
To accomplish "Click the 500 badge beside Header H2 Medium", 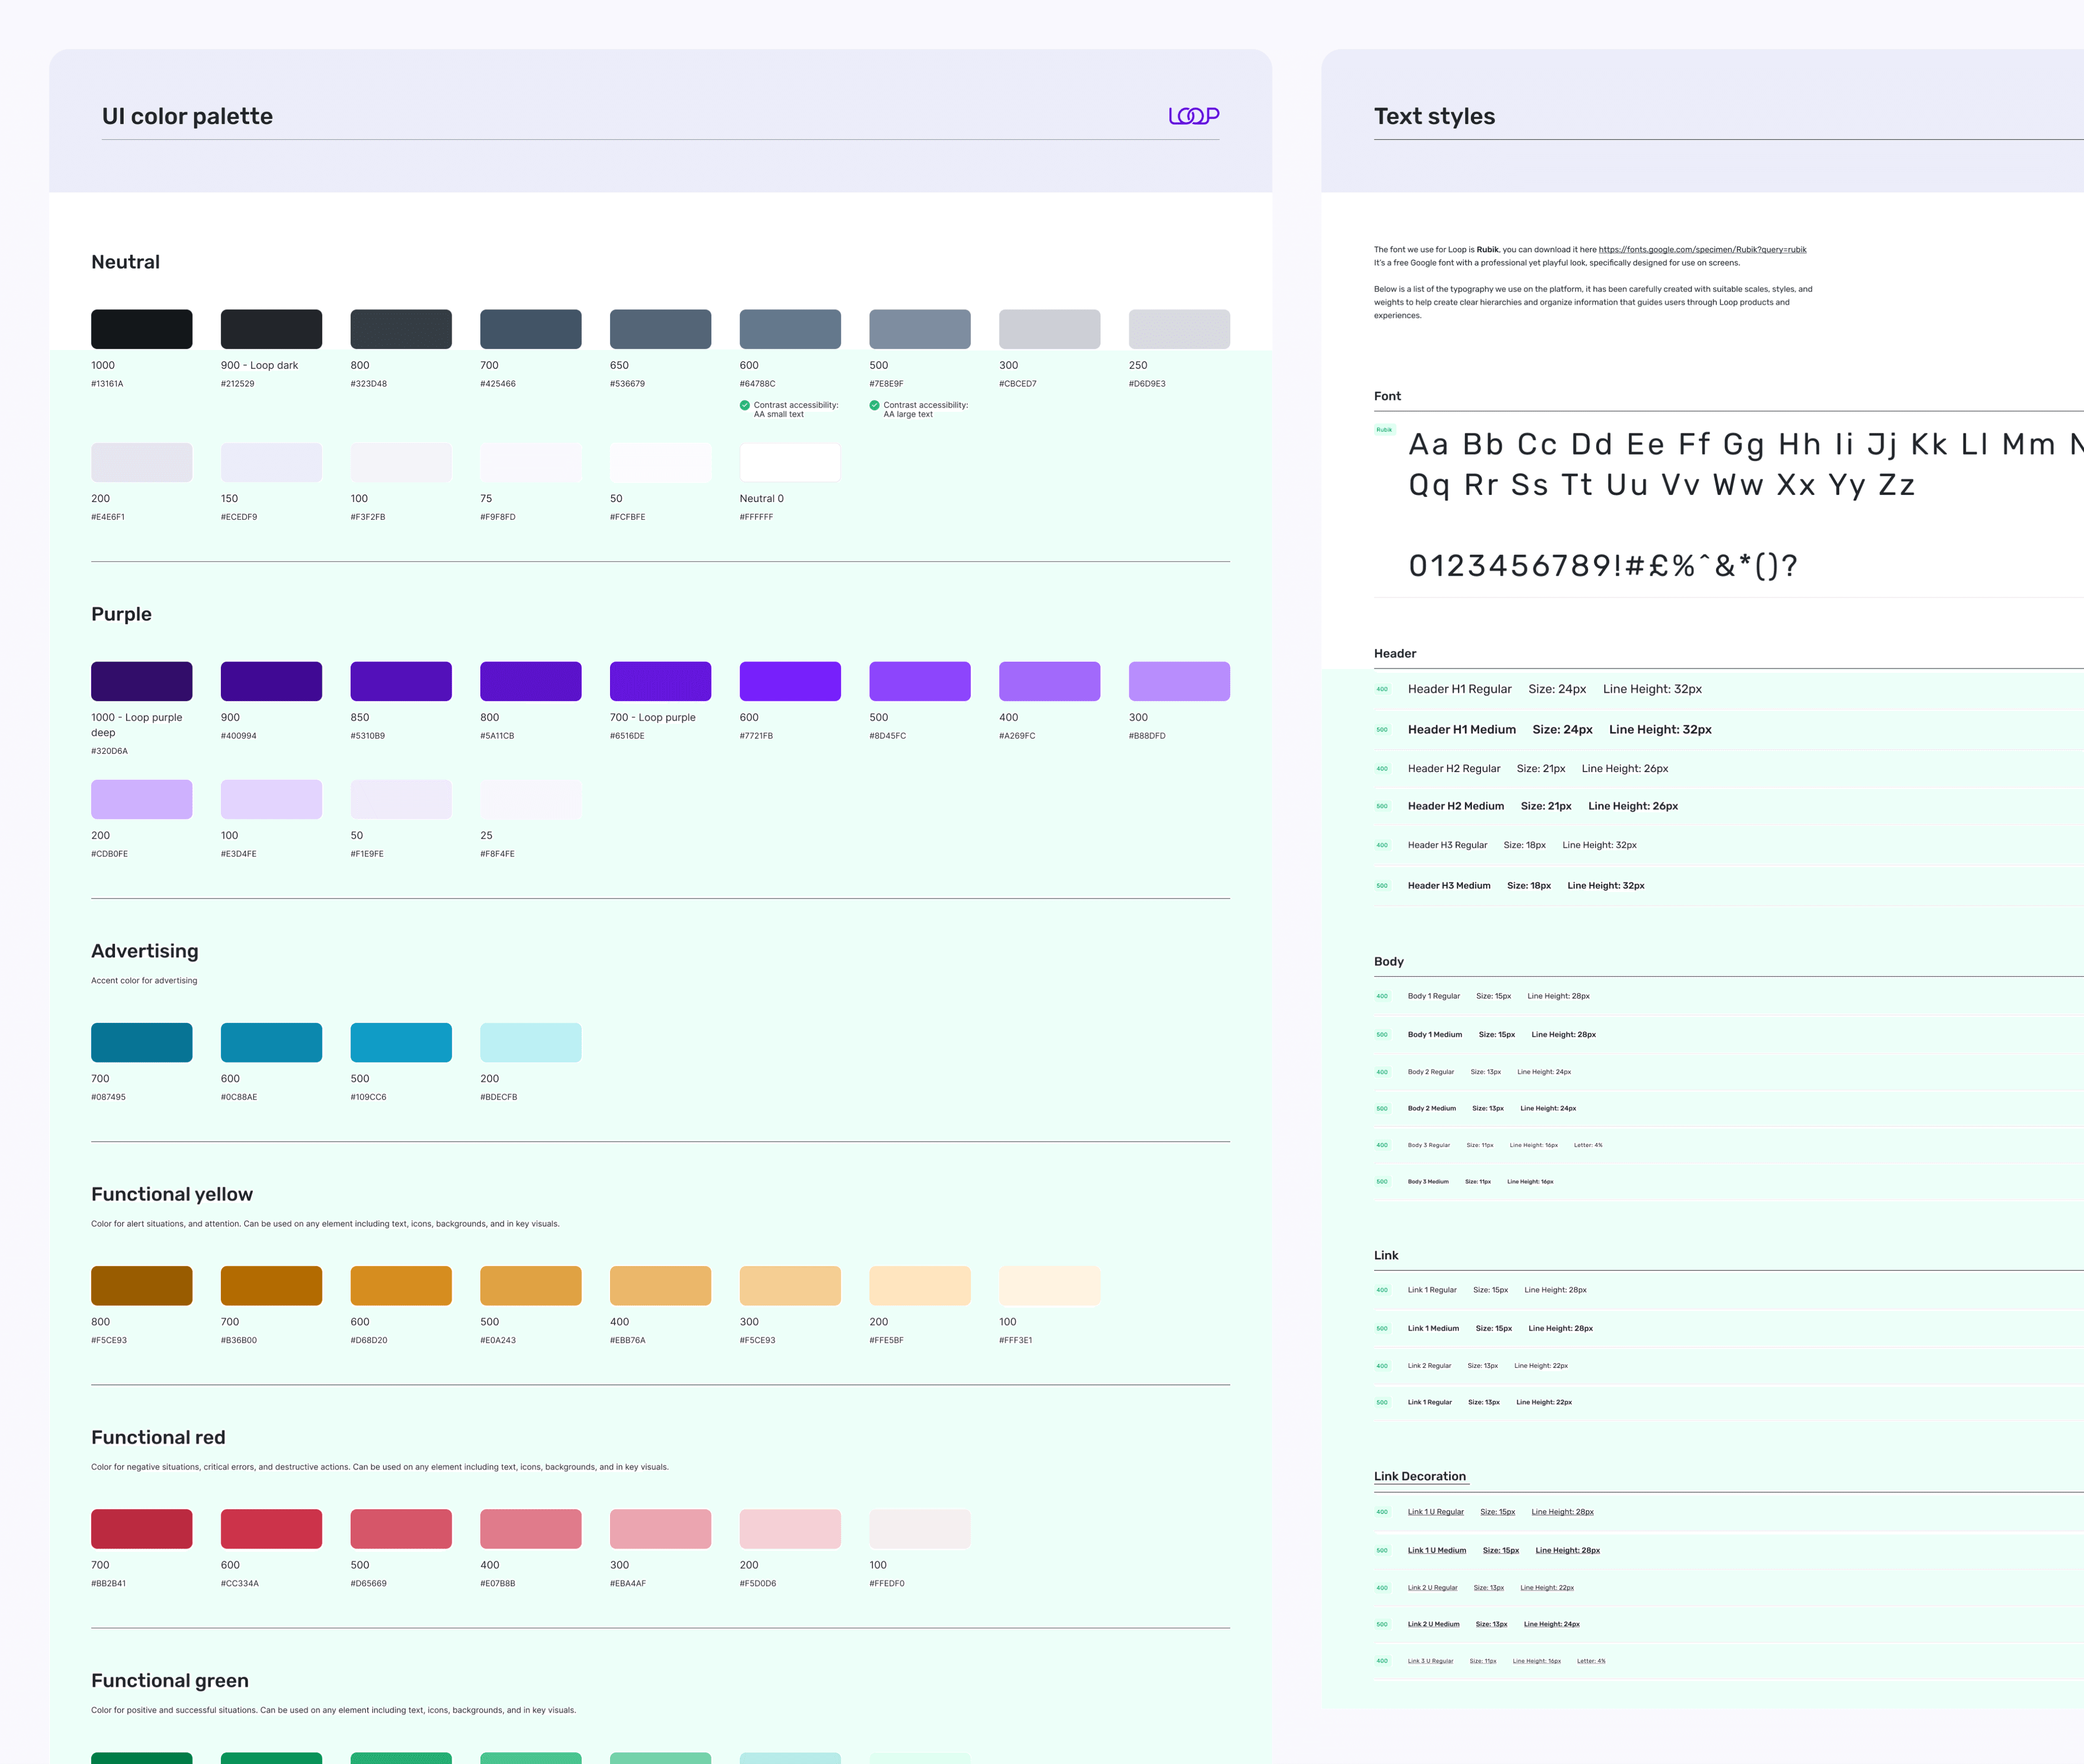I will [x=1382, y=806].
